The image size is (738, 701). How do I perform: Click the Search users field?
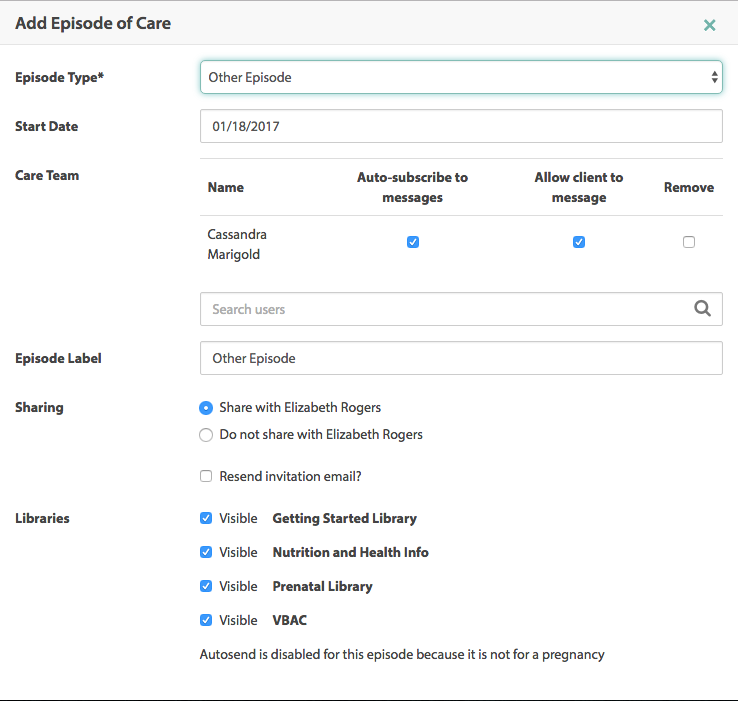[445, 309]
